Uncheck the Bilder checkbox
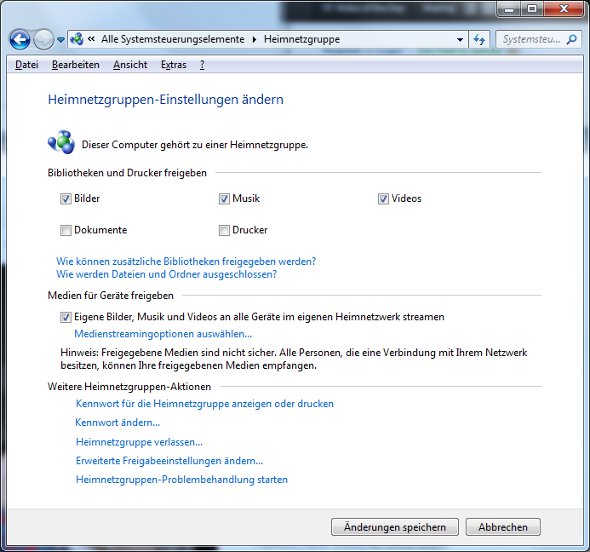This screenshot has width=590, height=552. click(66, 199)
